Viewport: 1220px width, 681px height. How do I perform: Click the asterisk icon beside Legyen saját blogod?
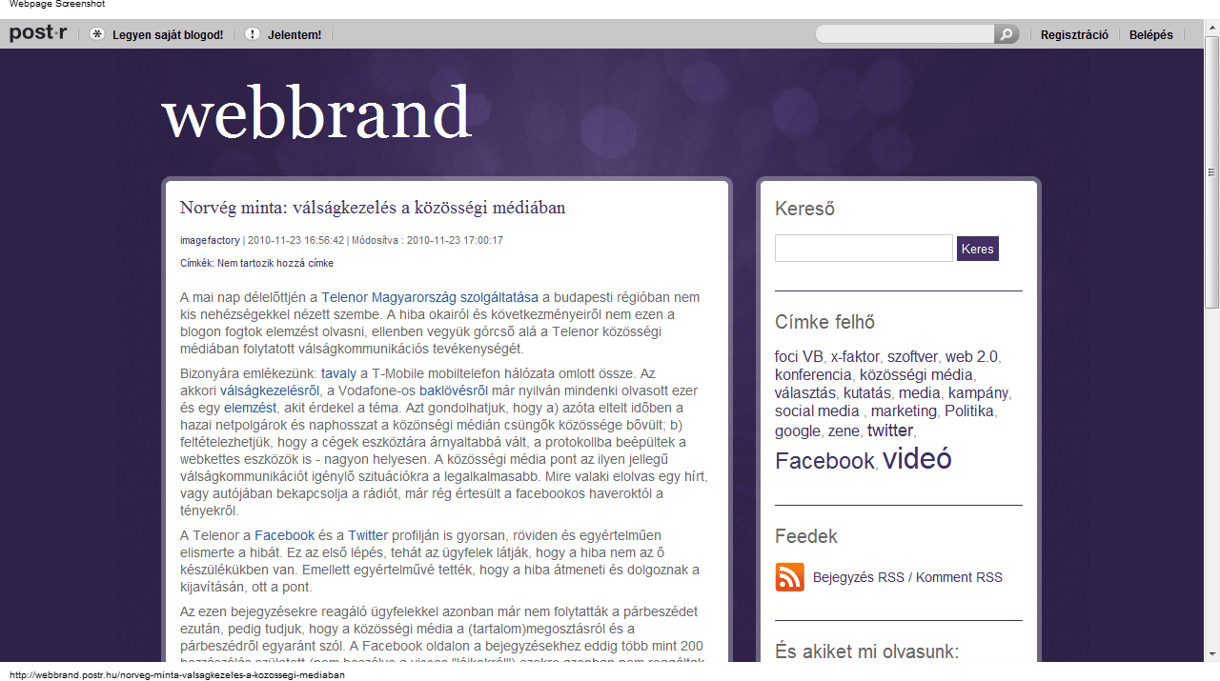click(x=97, y=34)
